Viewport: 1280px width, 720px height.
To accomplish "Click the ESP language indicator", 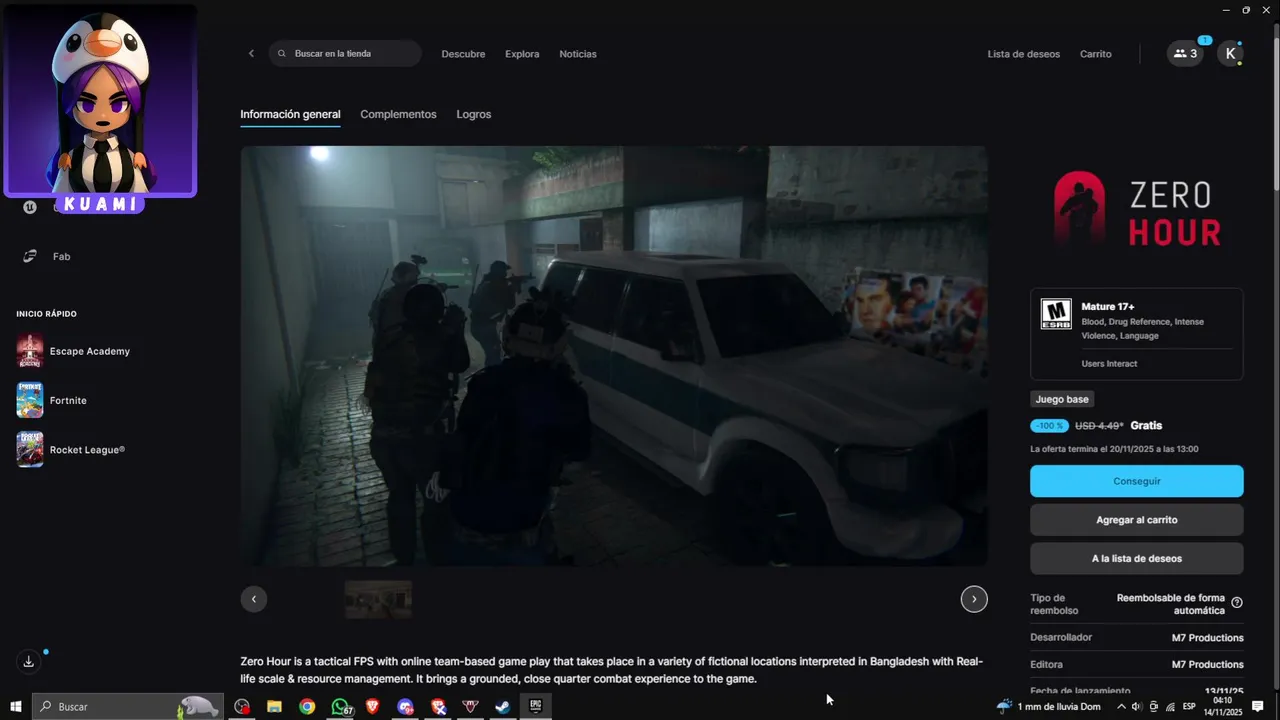I will tap(1189, 707).
